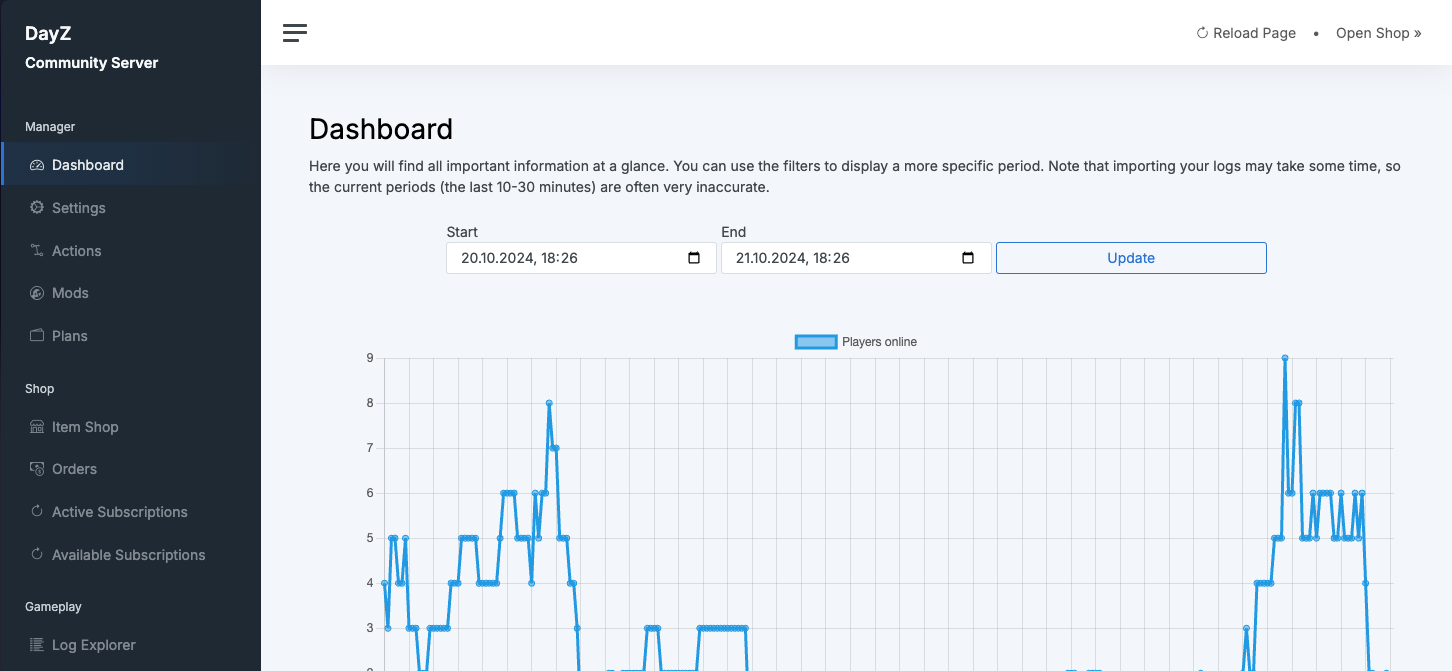
Task: Click the Dashboard speedometer icon
Action: coord(37,165)
